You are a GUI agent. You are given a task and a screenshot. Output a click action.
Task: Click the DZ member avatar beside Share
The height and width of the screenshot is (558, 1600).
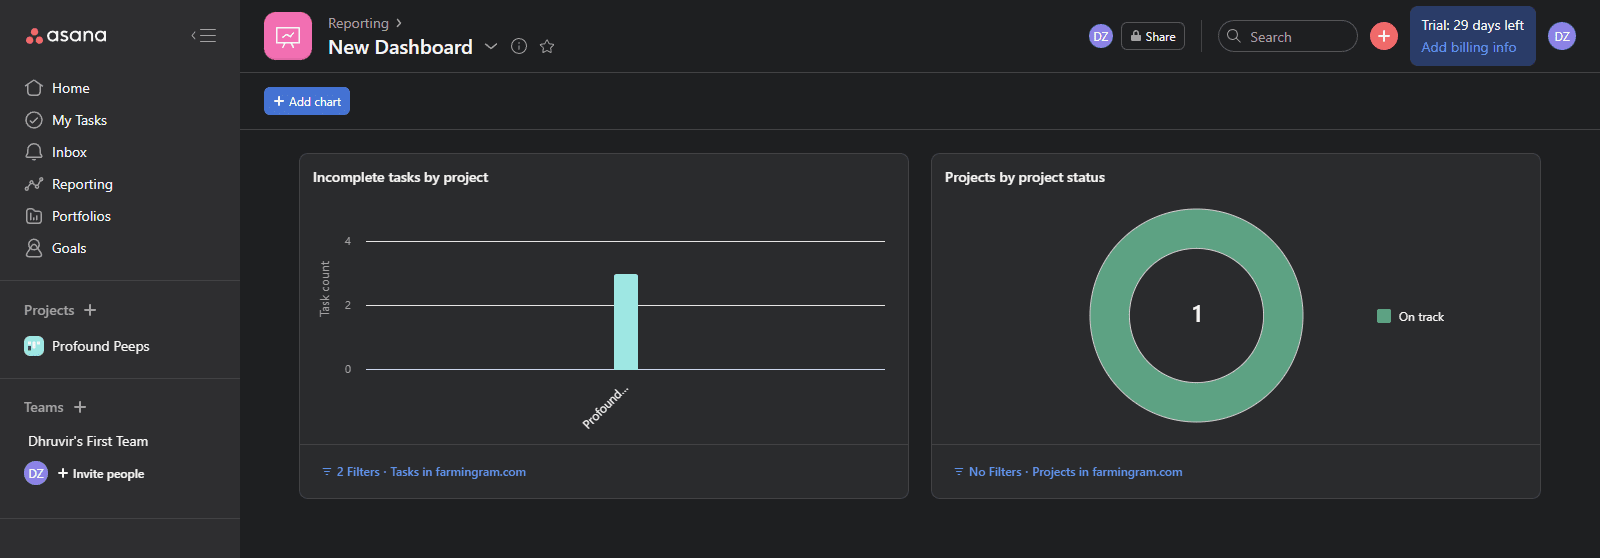1101,36
